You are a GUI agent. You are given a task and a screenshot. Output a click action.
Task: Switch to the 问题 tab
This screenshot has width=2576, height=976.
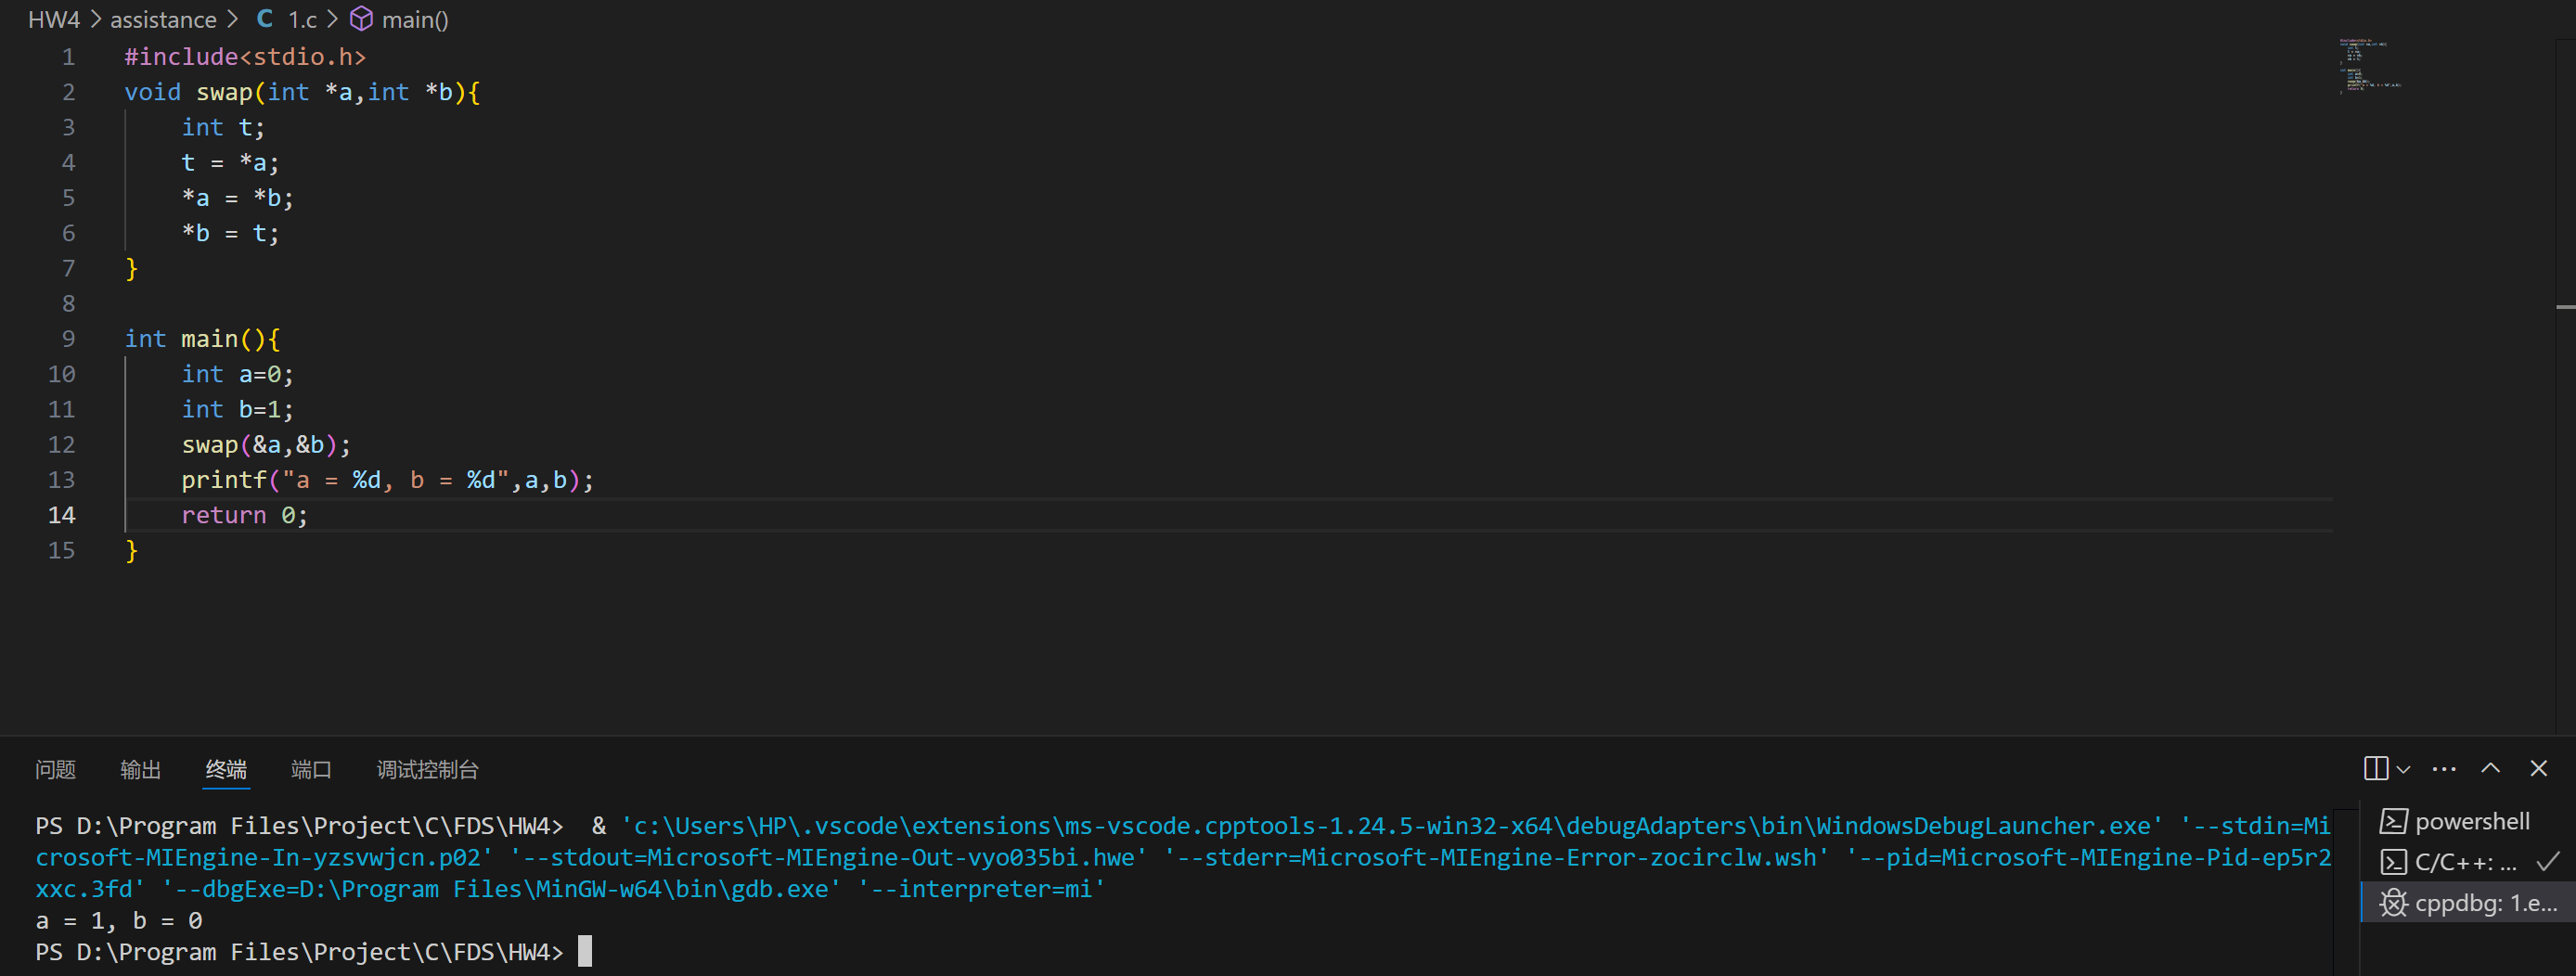click(55, 769)
